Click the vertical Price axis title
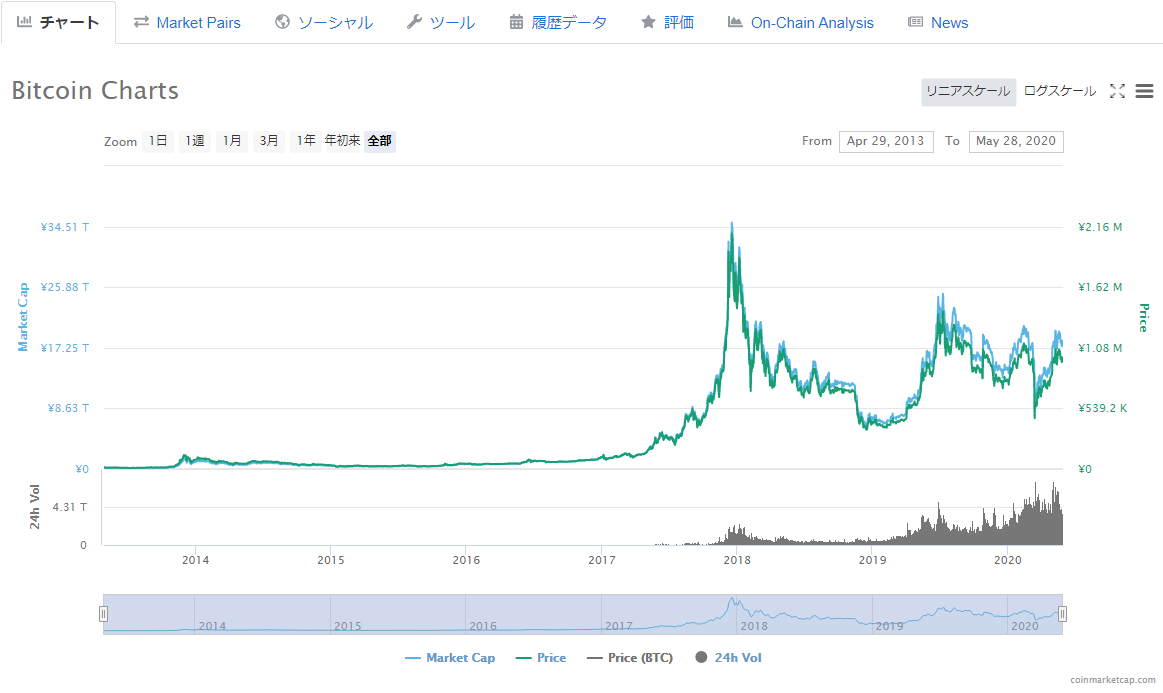1163x693 pixels. 1144,318
